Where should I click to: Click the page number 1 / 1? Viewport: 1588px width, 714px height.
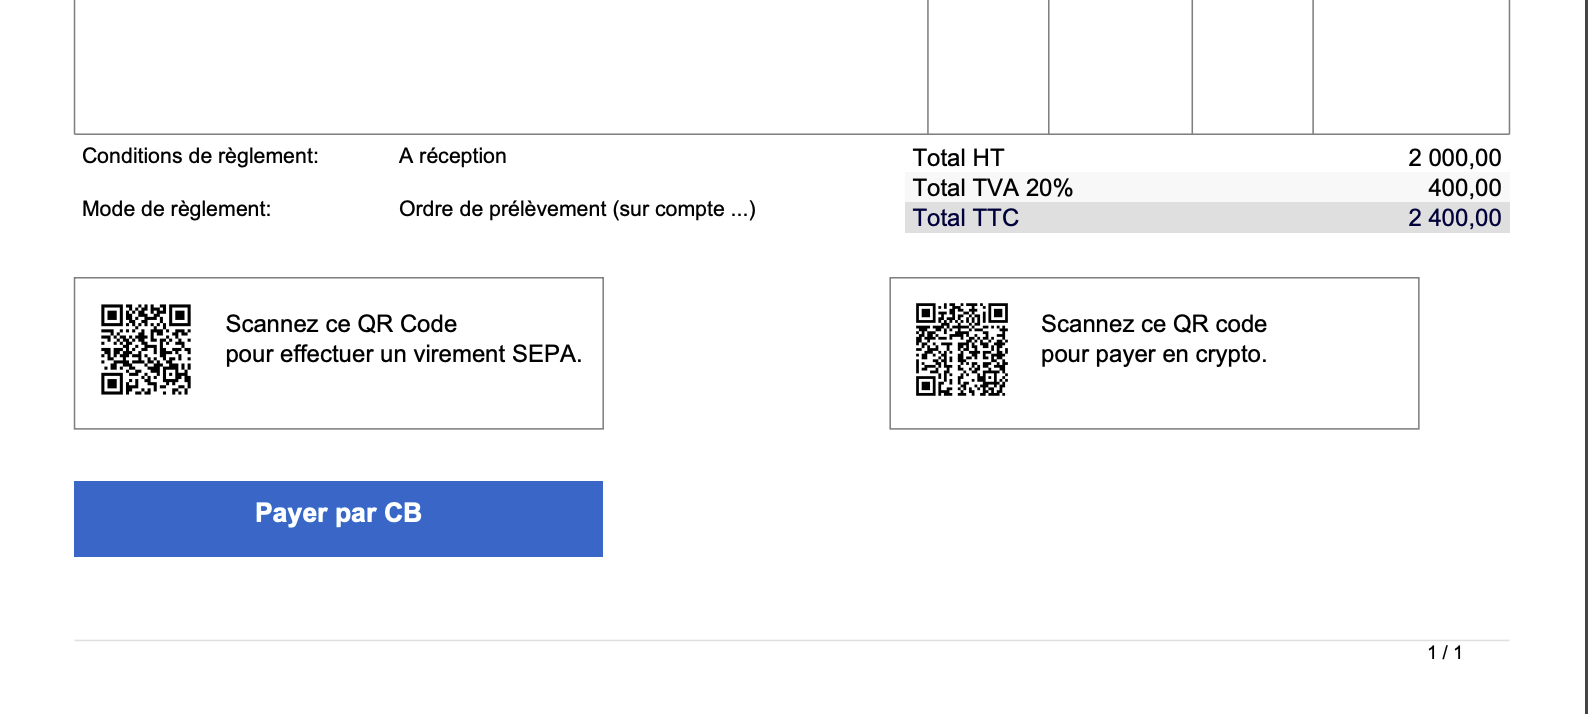coord(1445,653)
